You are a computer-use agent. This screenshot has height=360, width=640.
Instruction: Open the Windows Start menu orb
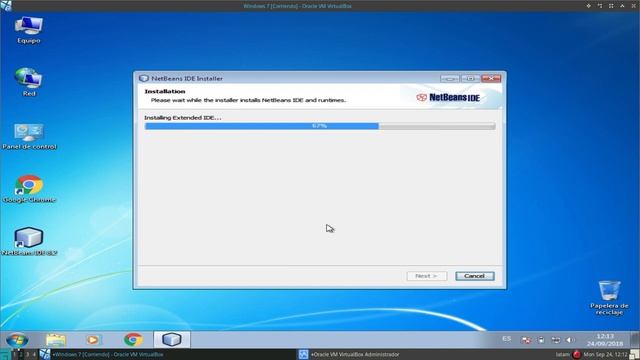tap(17, 340)
